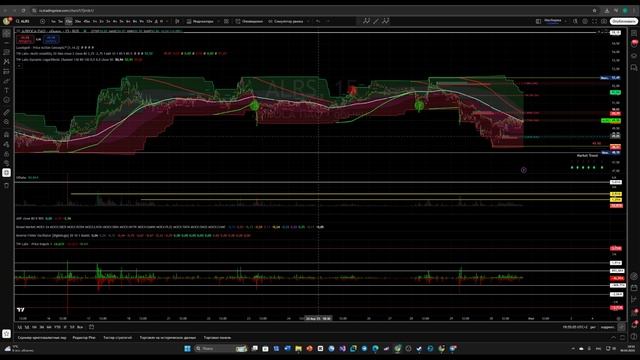Open the Индикаторы indicators dialog

point(200,21)
